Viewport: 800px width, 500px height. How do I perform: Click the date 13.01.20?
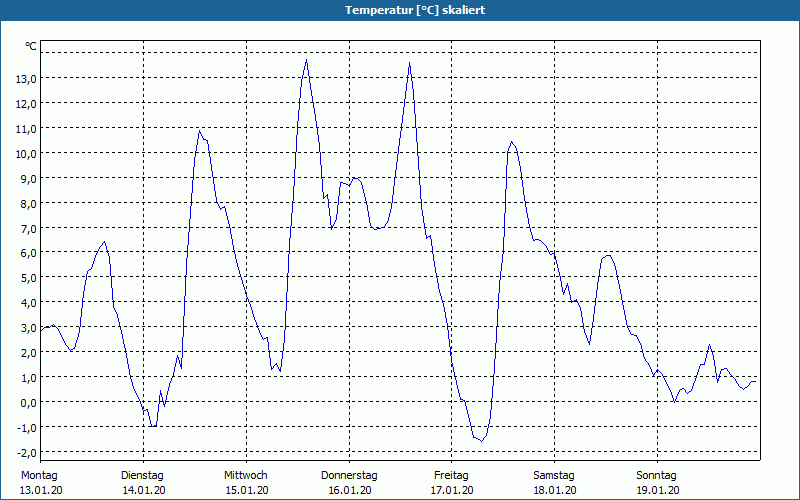pos(41,490)
